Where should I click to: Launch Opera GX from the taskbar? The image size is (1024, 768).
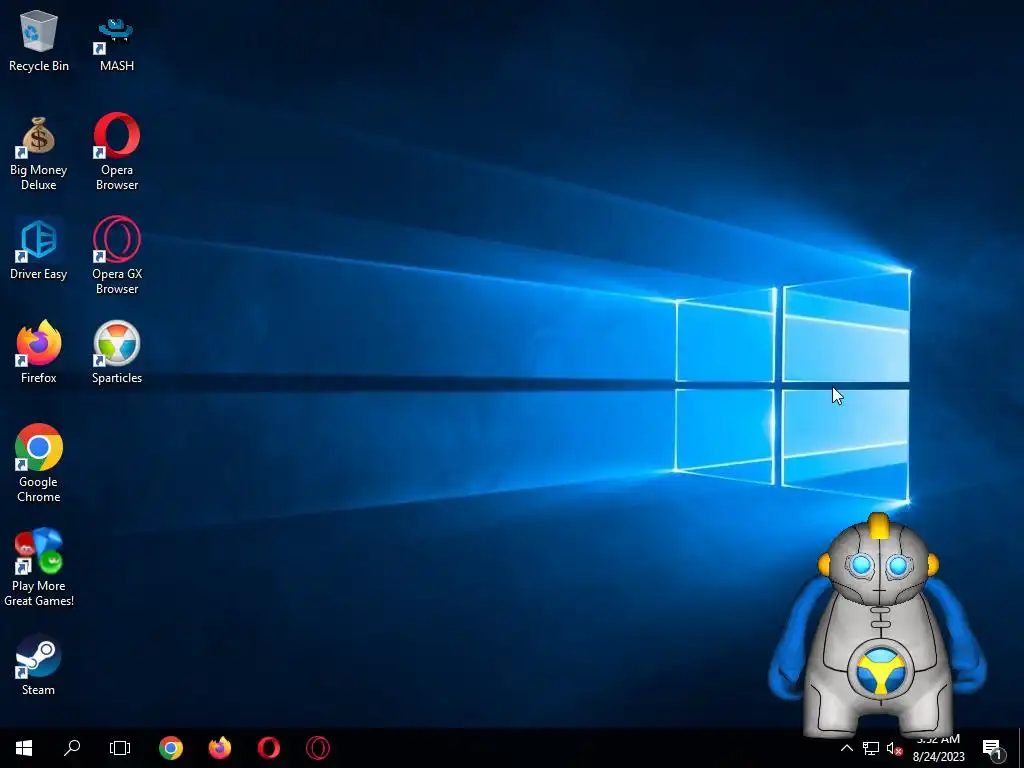[318, 748]
